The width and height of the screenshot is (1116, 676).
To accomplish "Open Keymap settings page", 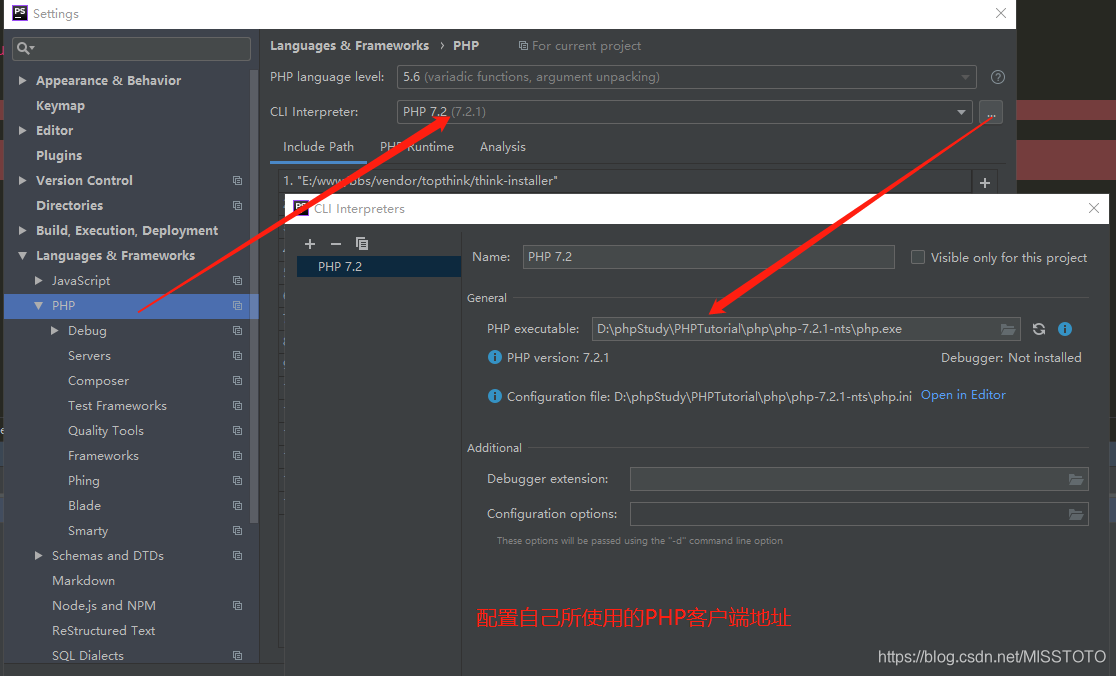I will click(x=60, y=105).
